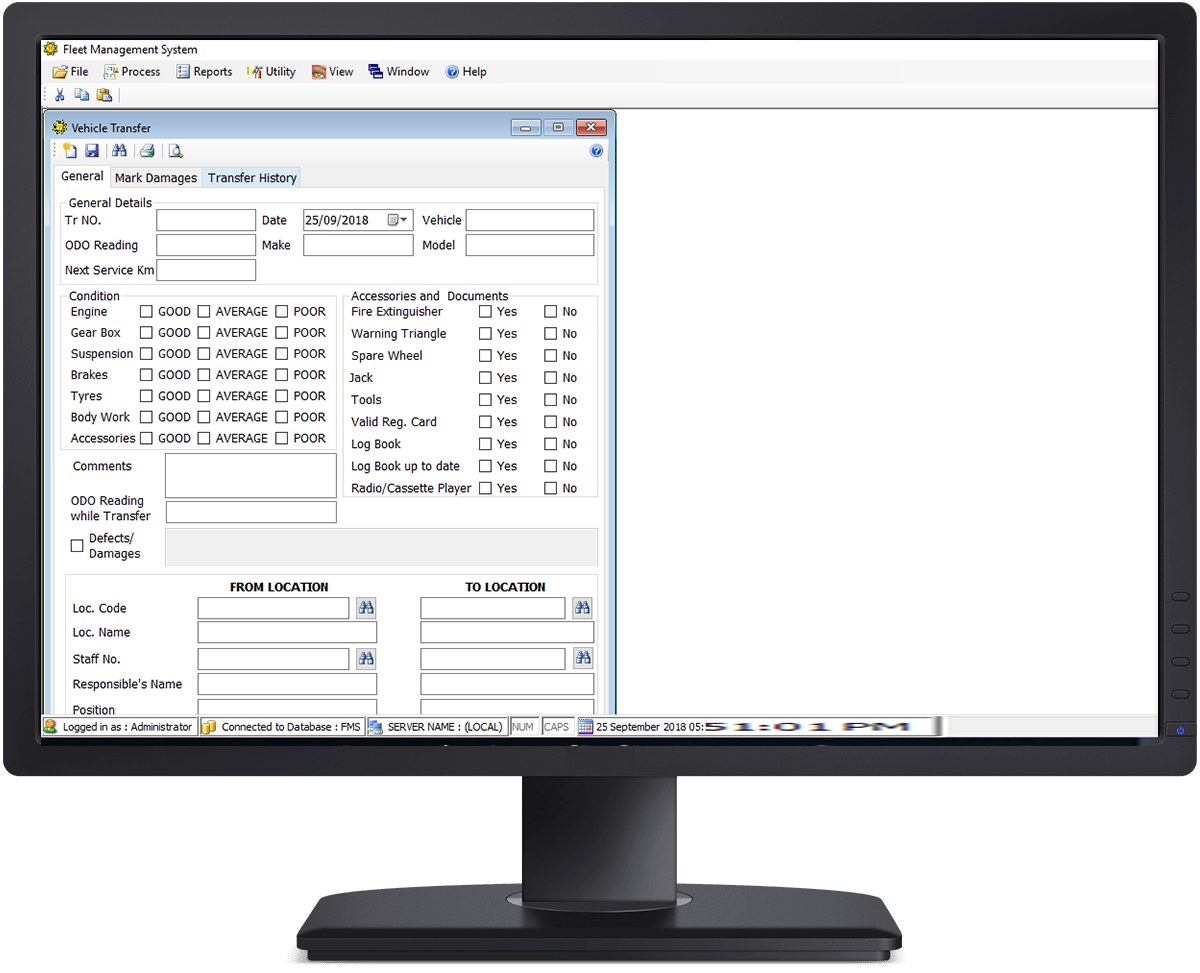Click the Cut icon in main toolbar
Image resolution: width=1200 pixels, height=973 pixels.
click(x=60, y=95)
